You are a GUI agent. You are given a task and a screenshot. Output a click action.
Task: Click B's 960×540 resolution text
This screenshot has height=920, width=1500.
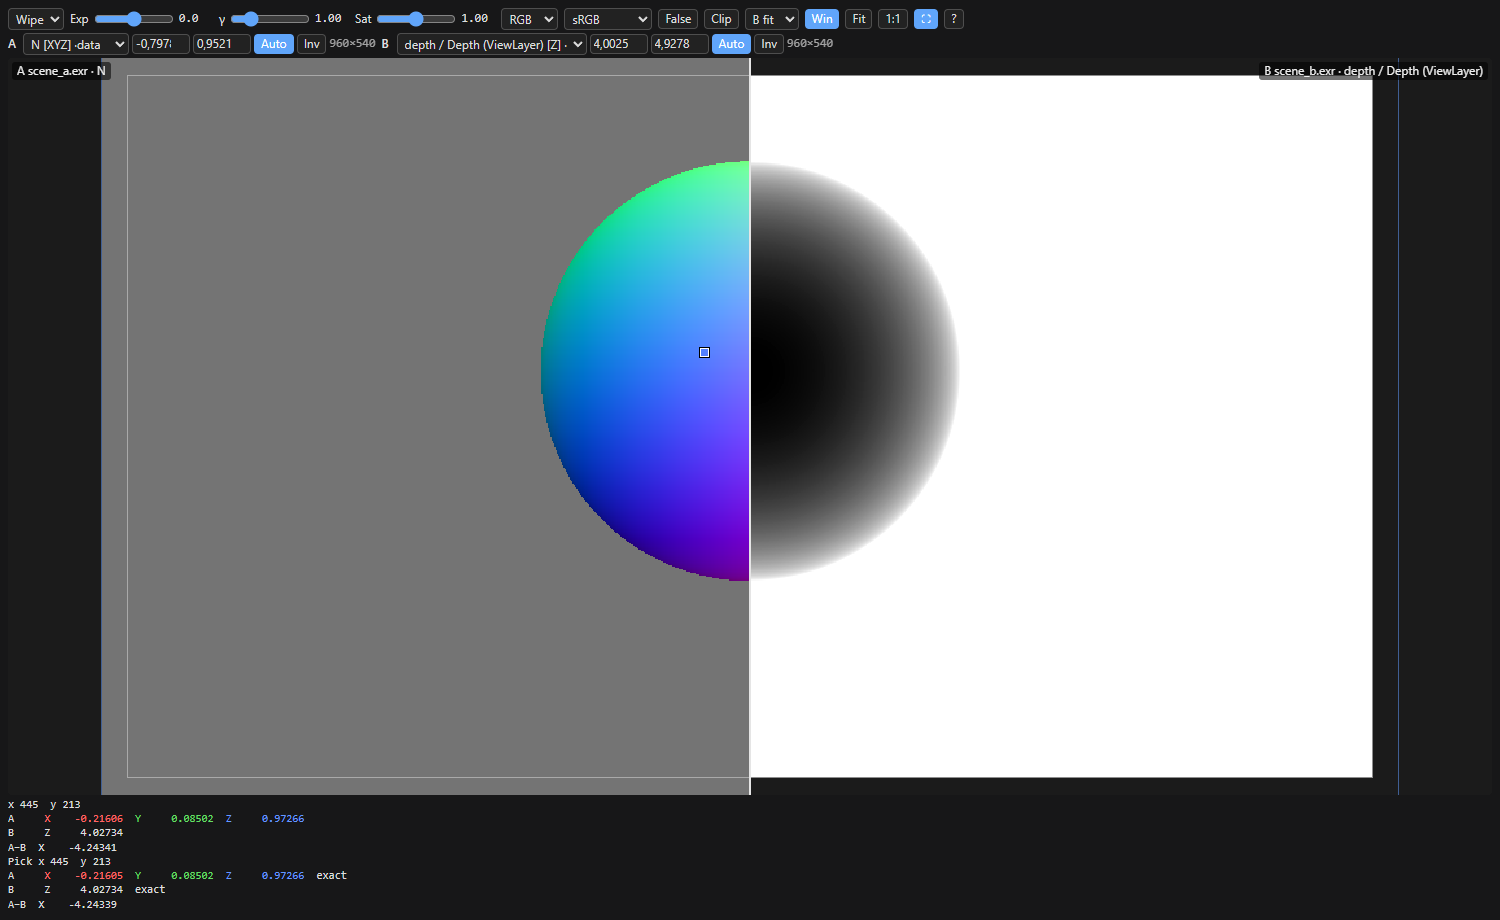(x=810, y=44)
